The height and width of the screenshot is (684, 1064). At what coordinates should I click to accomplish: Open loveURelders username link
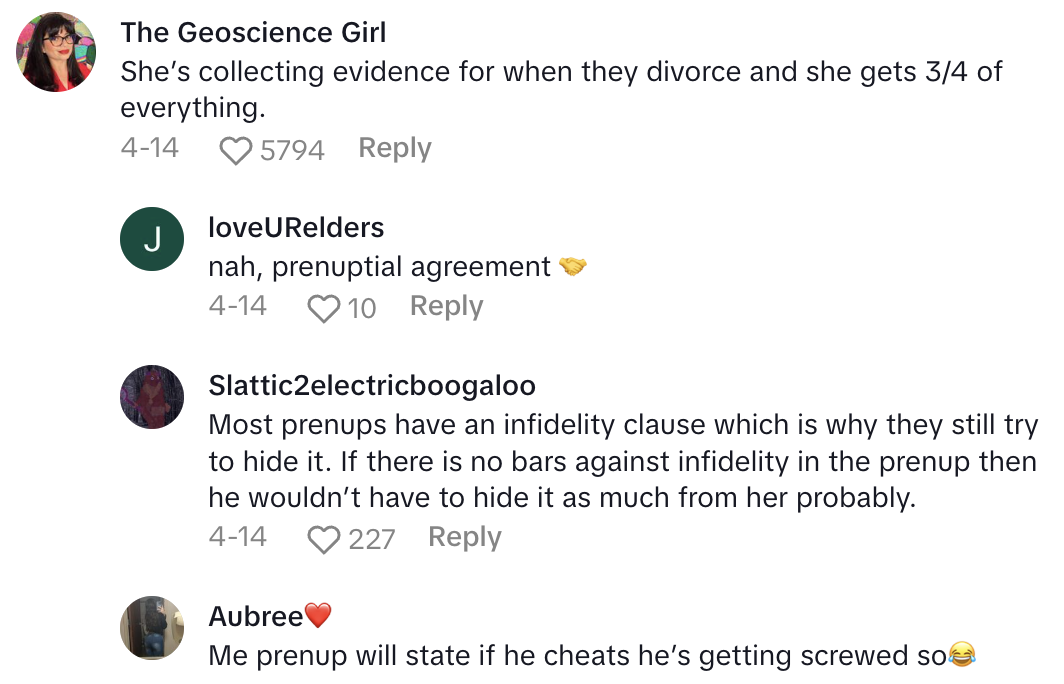click(x=296, y=228)
